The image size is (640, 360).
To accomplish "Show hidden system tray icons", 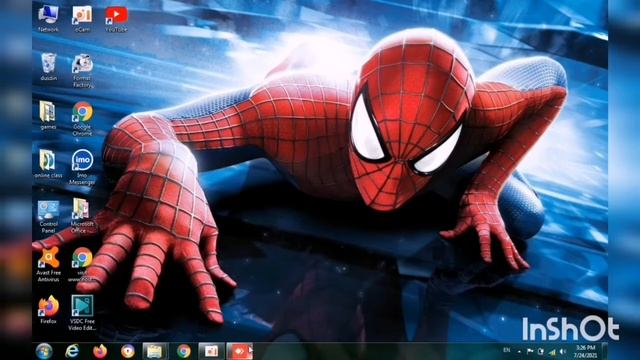I will tap(519, 351).
